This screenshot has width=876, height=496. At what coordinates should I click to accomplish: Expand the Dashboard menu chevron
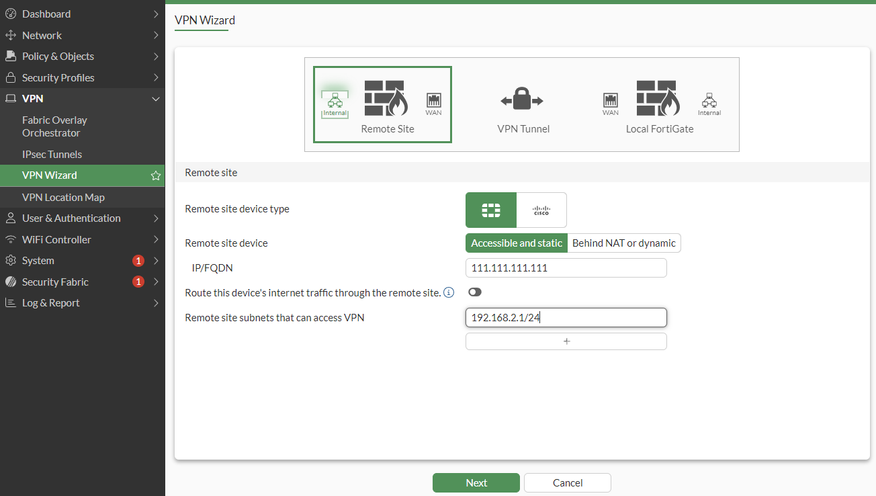156,14
